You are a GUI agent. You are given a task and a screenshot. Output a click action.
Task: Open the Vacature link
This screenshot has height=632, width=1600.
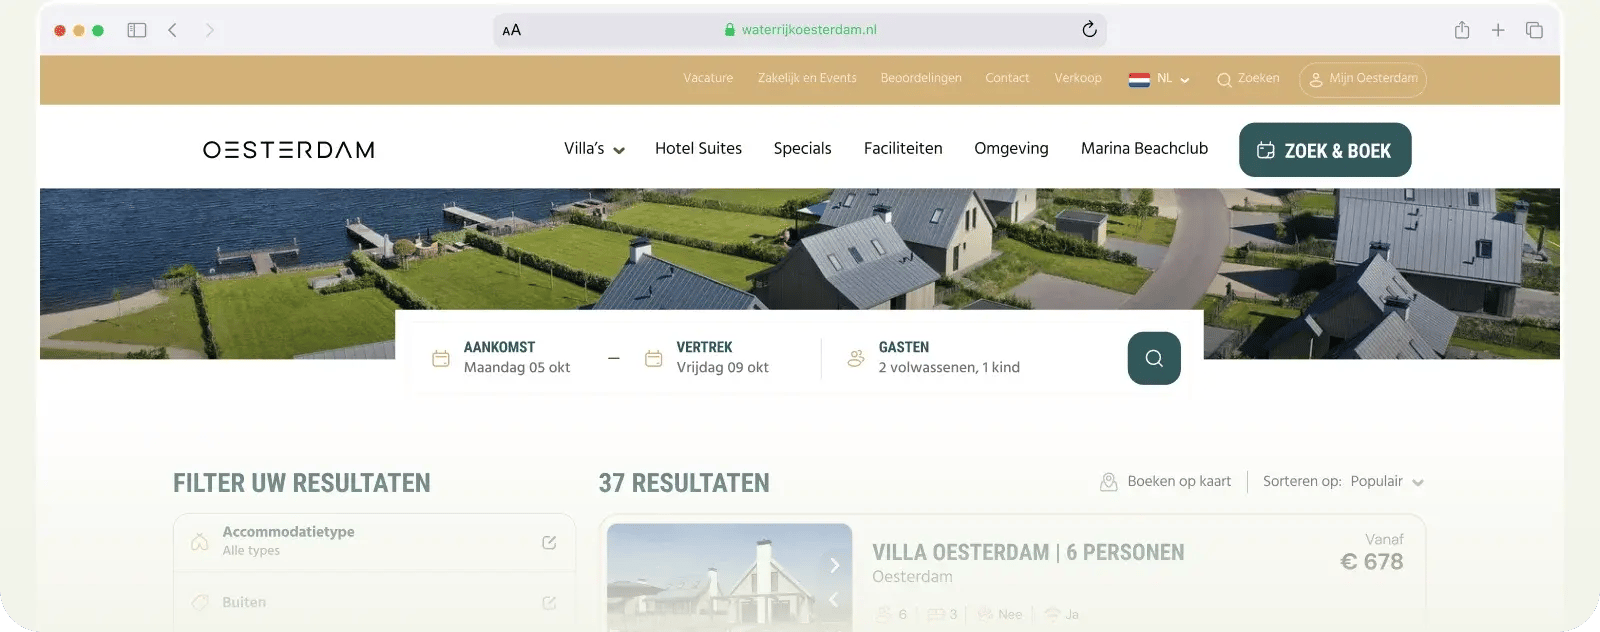click(708, 78)
